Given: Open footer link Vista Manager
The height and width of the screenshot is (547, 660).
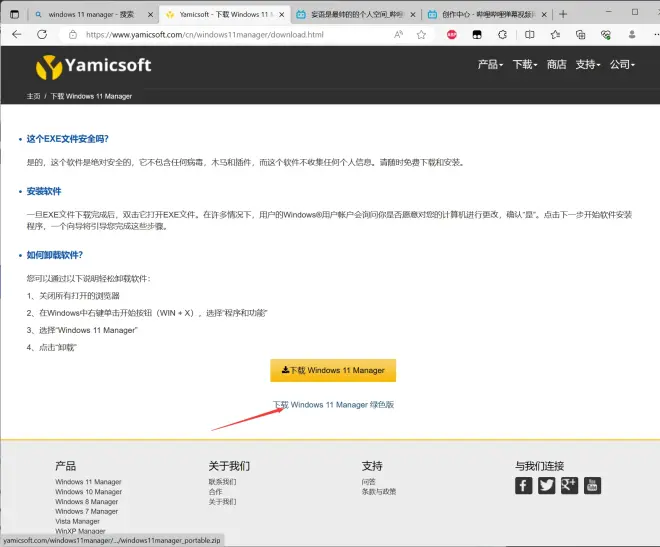Looking at the screenshot, I should point(77,521).
